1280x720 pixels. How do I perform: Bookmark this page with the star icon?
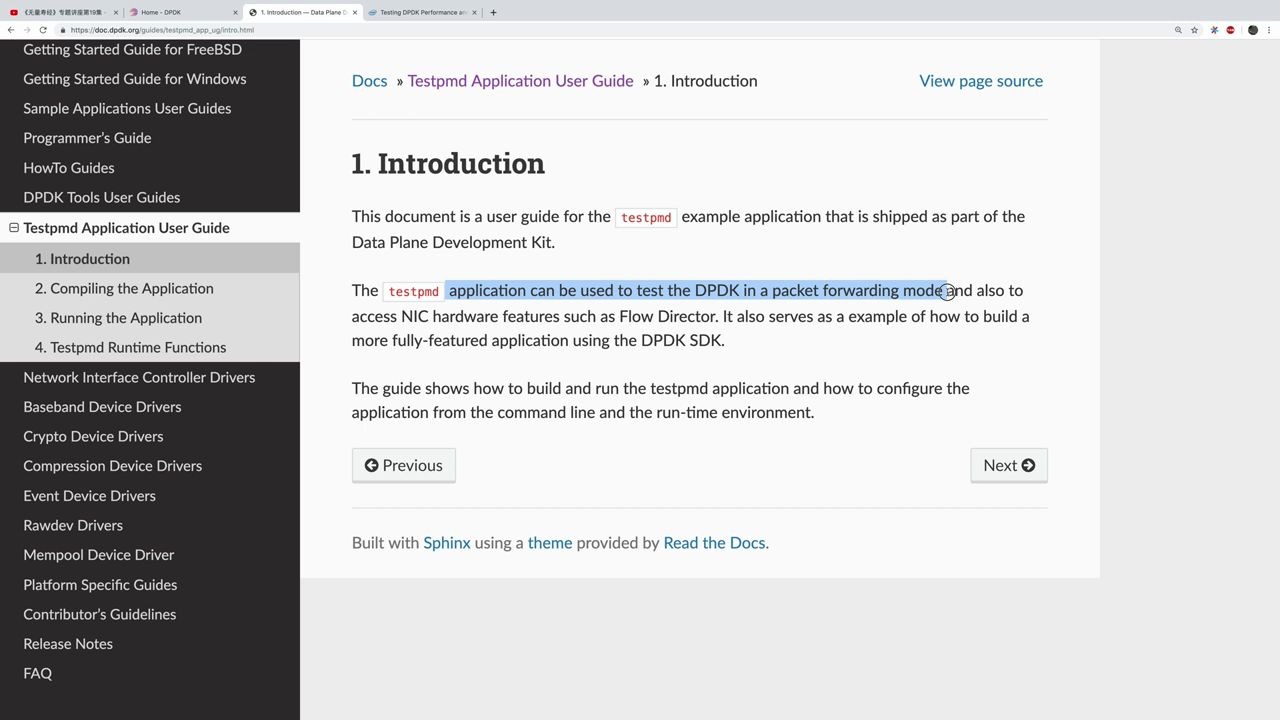(x=1194, y=30)
